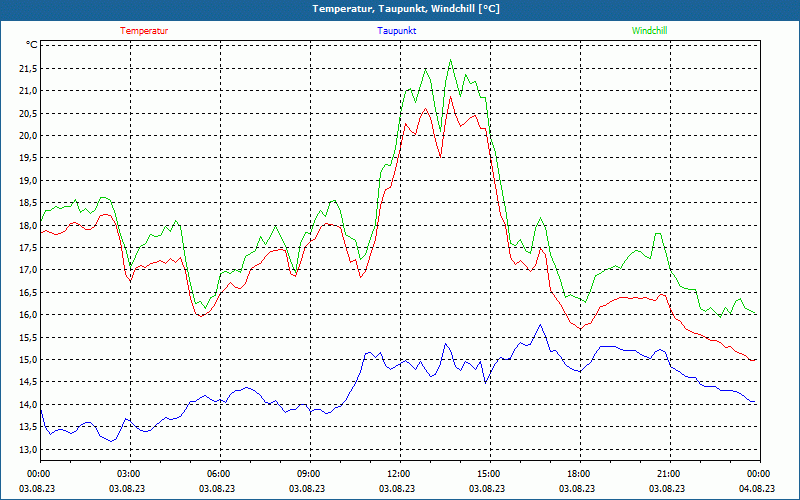Viewport: 800px width, 500px height.
Task: Click the 18,5 y-axis value
Action: click(28, 203)
